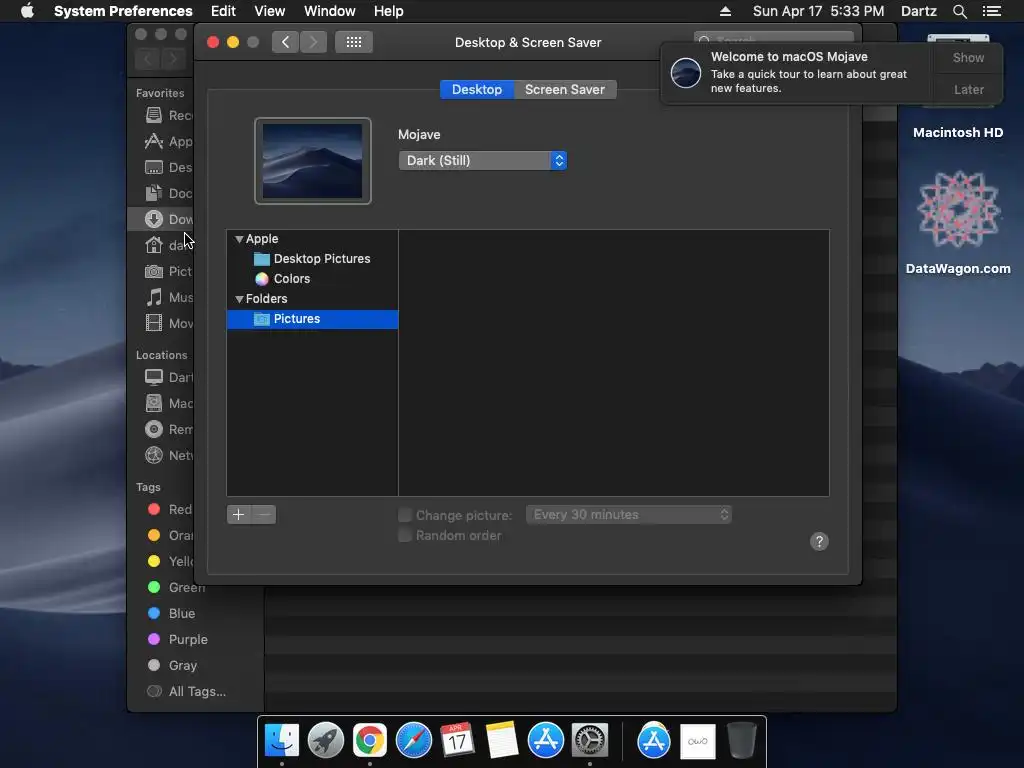Open the owo document icon in Dock
Viewport: 1024px width, 768px height.
click(697, 741)
